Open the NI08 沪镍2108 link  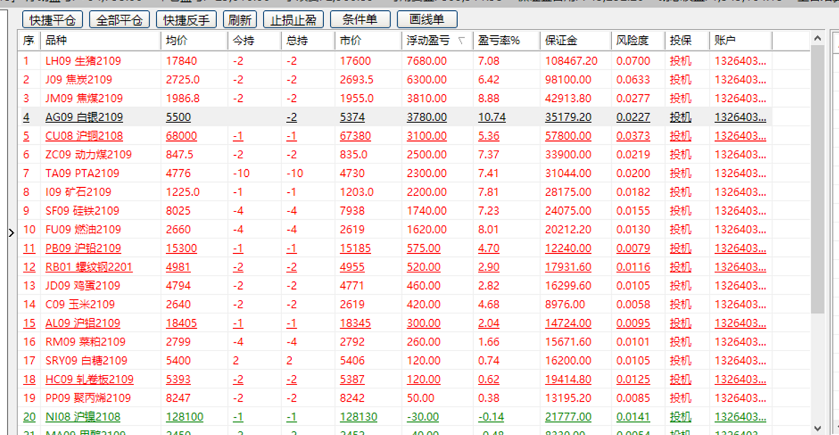(x=83, y=417)
